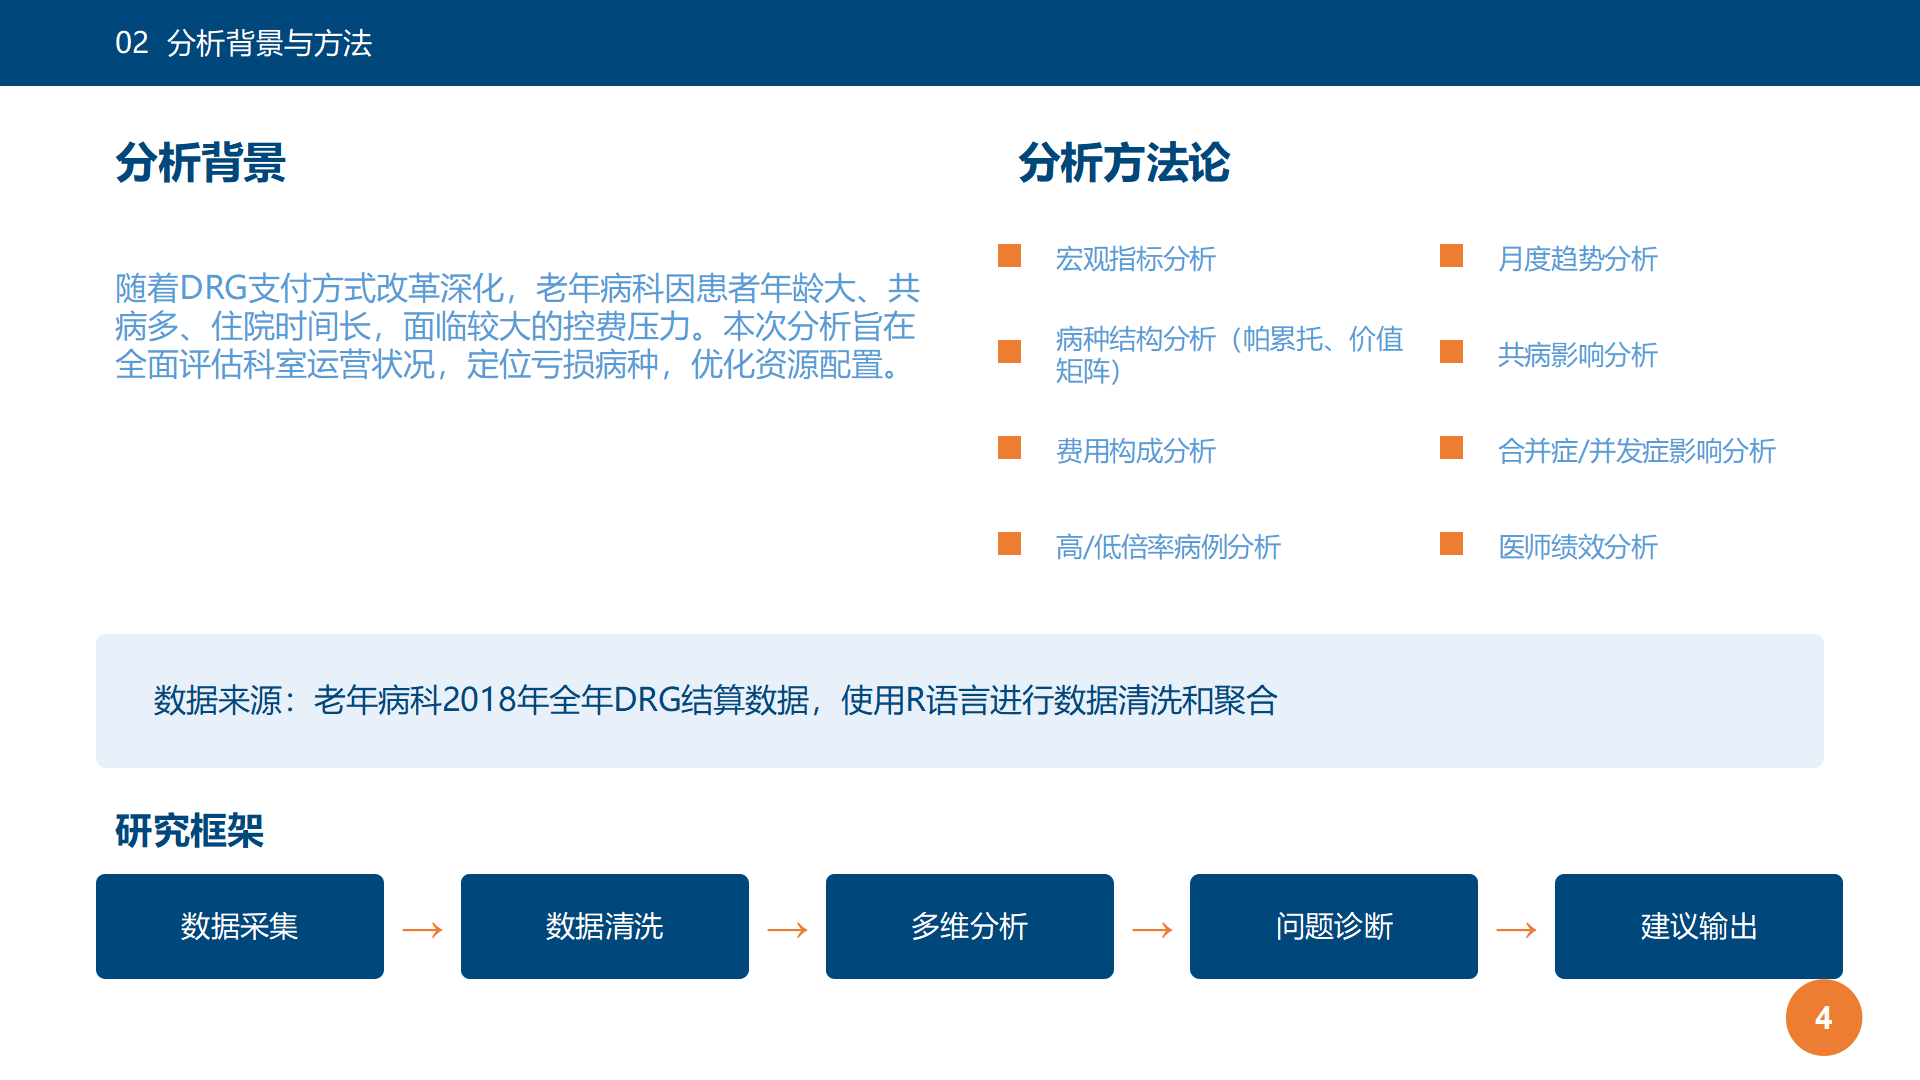Click the orange bullet beside 共病影响分析
1920x1080 pixels.
coord(1451,352)
